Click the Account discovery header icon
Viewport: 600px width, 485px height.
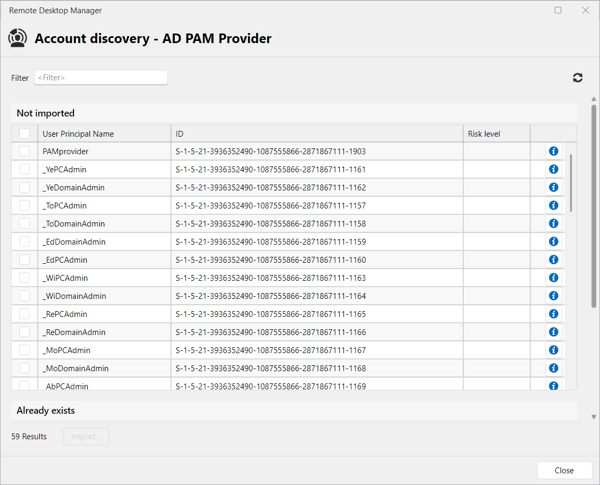tap(18, 38)
